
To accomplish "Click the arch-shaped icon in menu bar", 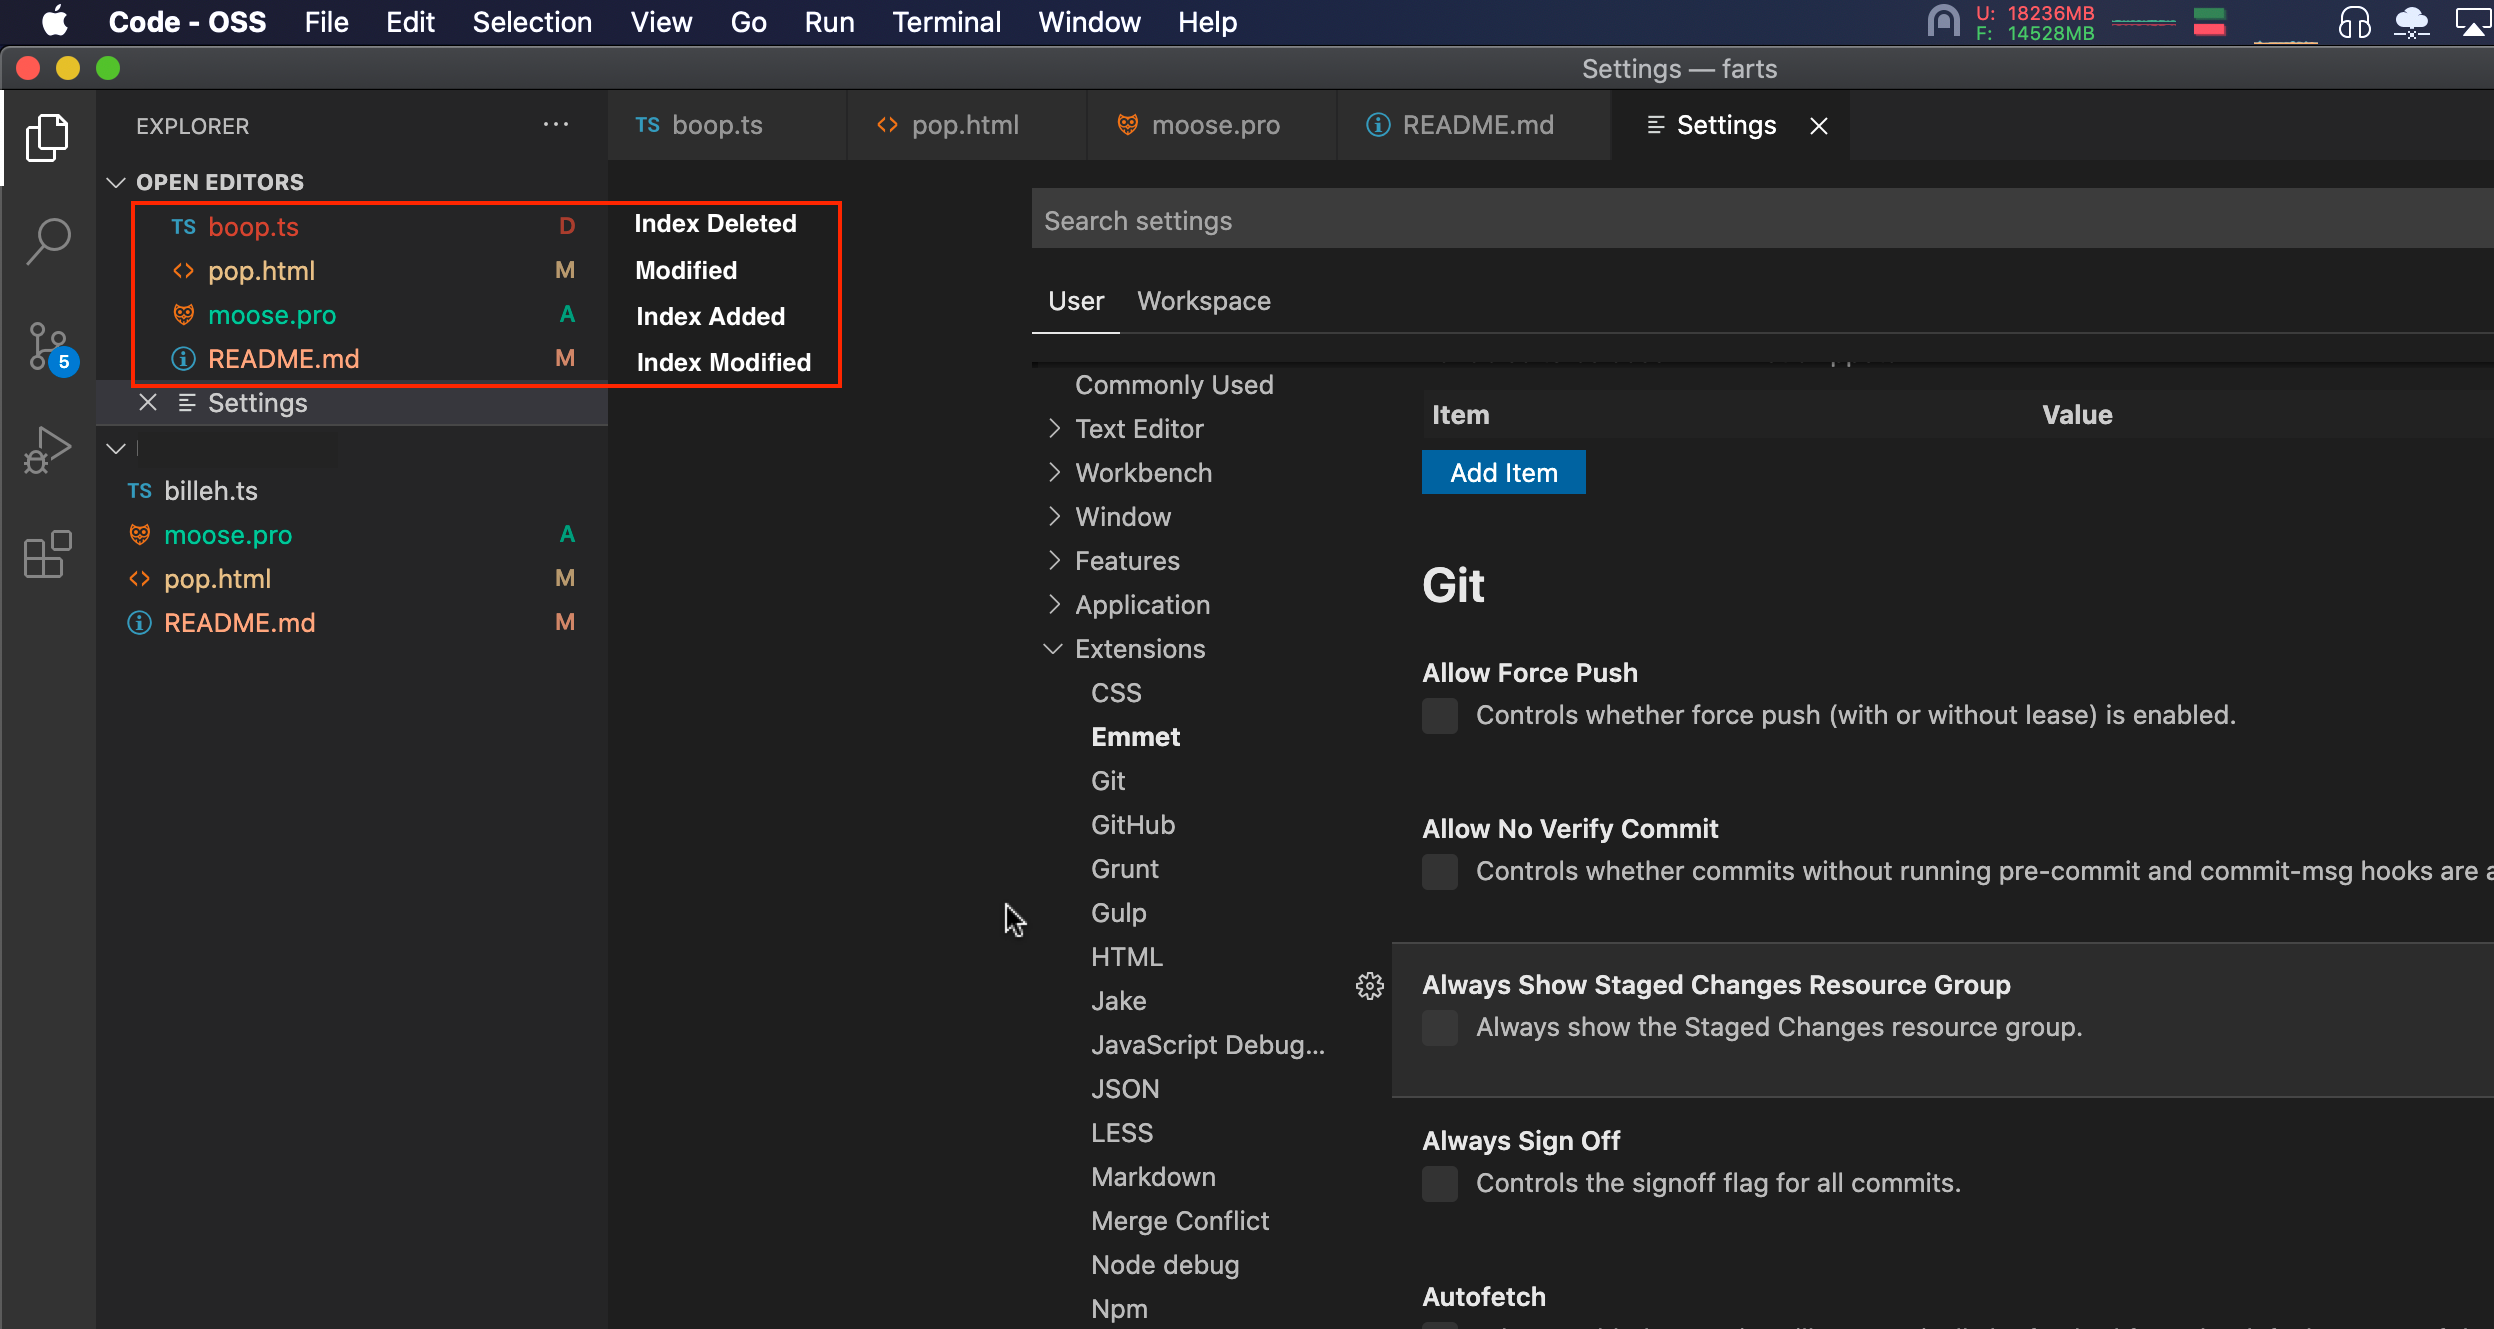I will click(1943, 21).
